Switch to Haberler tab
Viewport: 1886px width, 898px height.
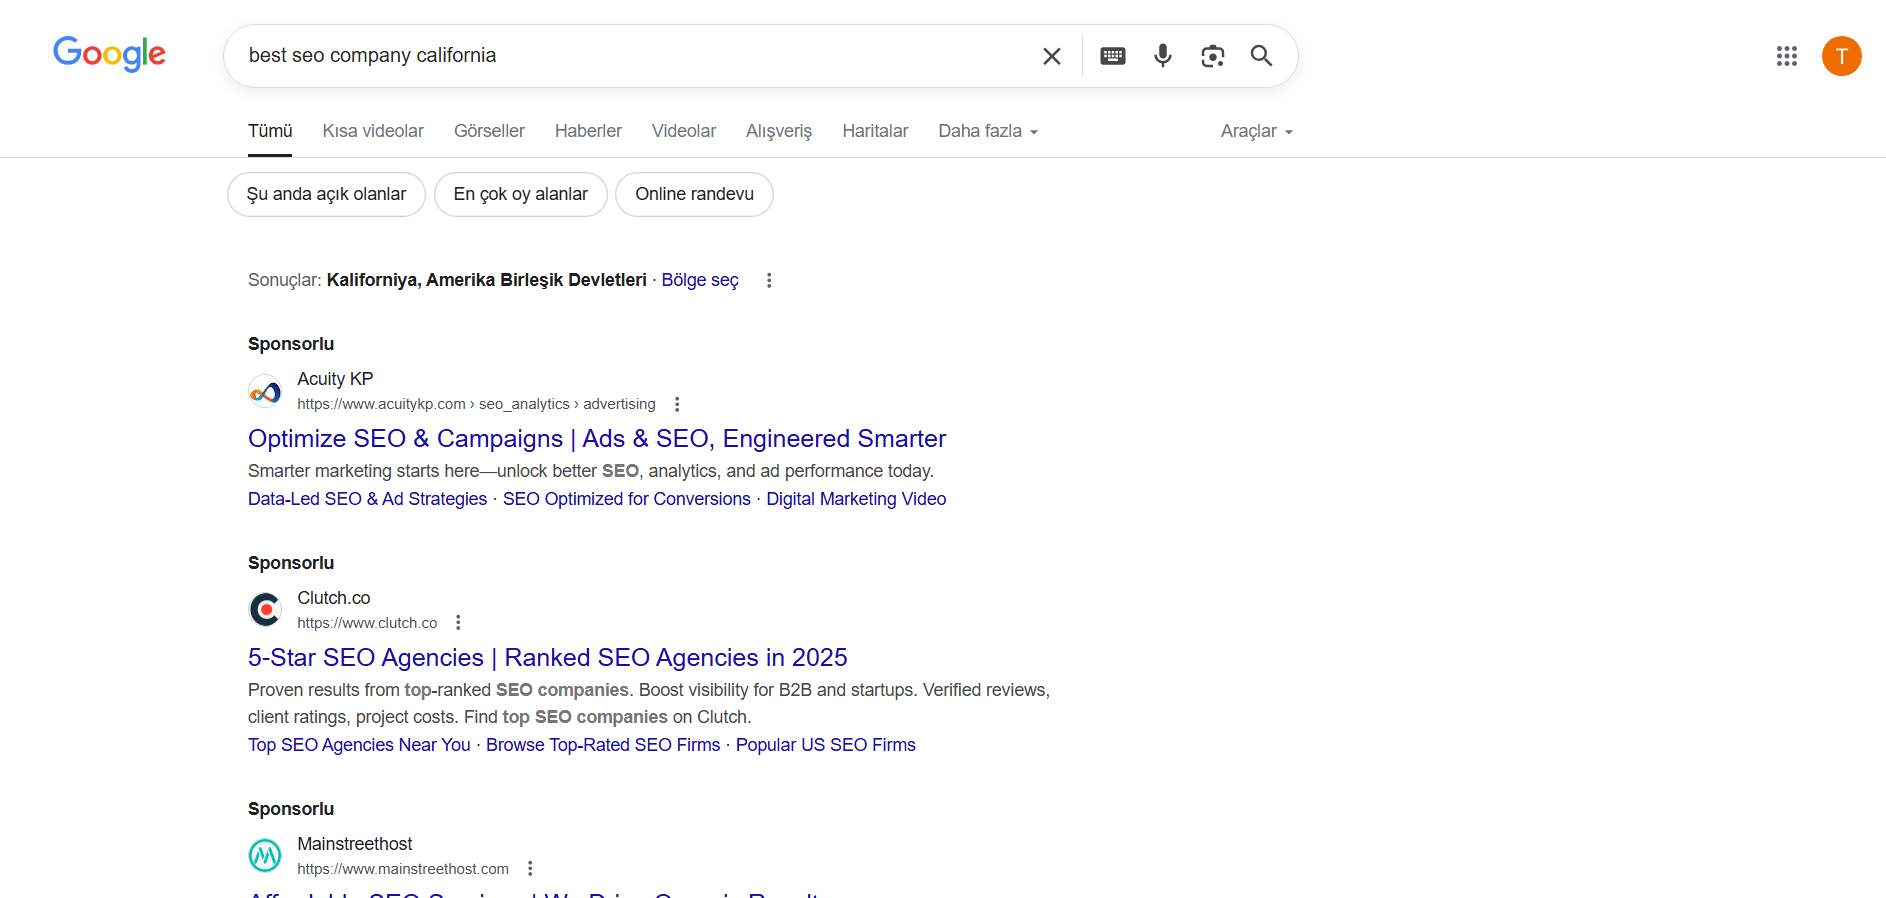coord(588,131)
